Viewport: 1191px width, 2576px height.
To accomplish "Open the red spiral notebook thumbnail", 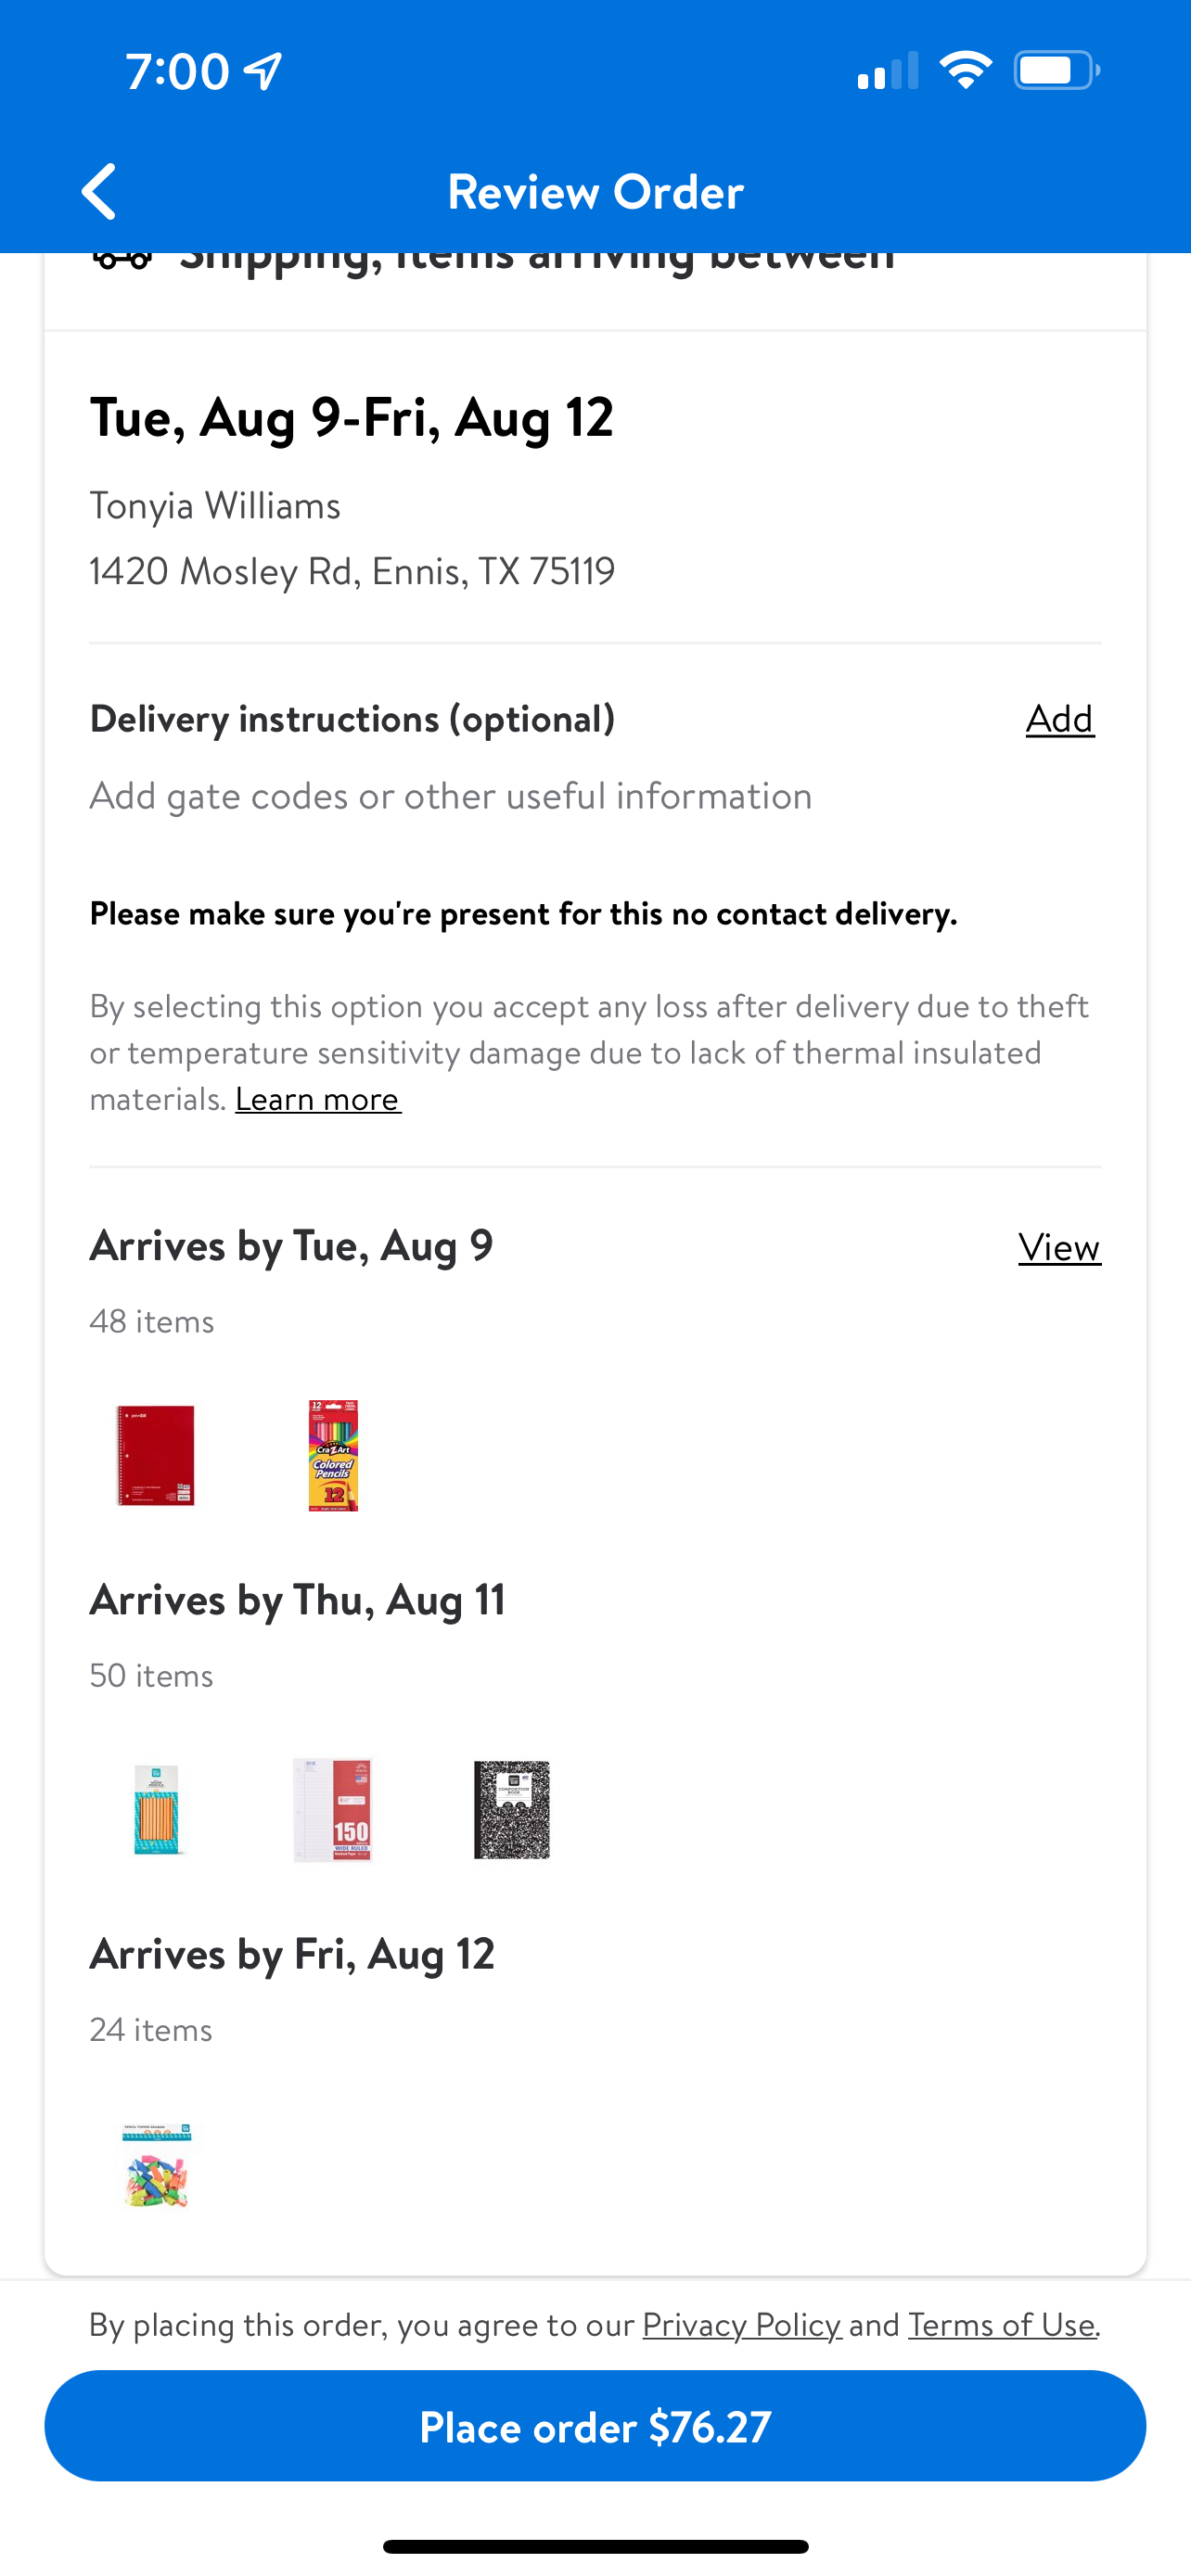I will pos(156,1455).
